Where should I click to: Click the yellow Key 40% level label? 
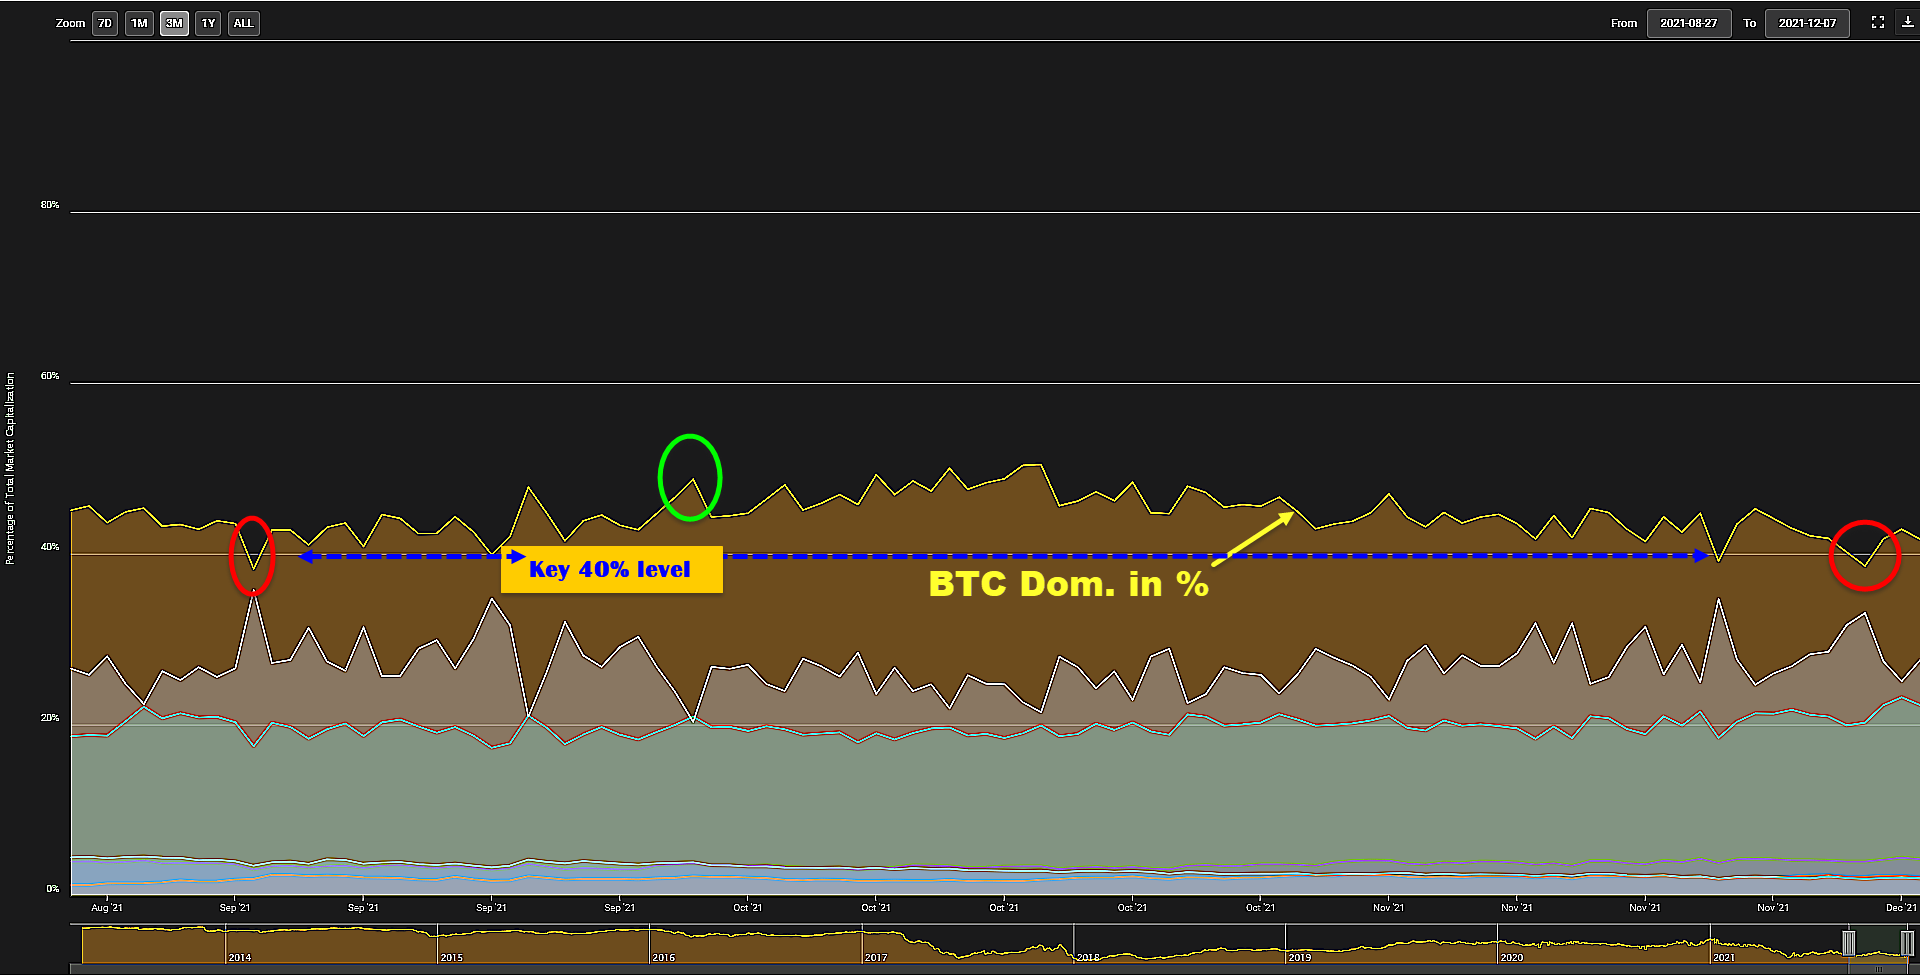tap(611, 569)
